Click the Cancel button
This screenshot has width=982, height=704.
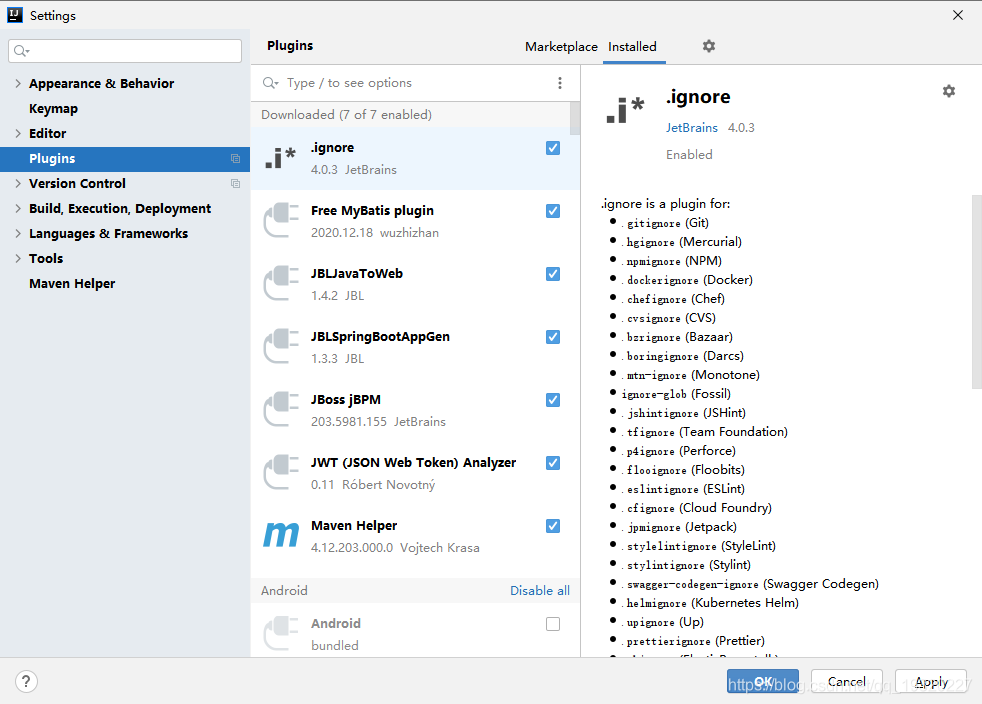point(847,681)
